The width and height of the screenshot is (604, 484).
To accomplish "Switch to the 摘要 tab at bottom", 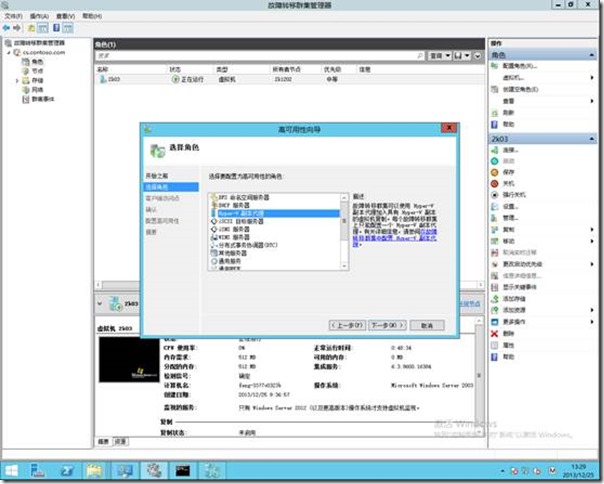I will pyautogui.click(x=103, y=441).
